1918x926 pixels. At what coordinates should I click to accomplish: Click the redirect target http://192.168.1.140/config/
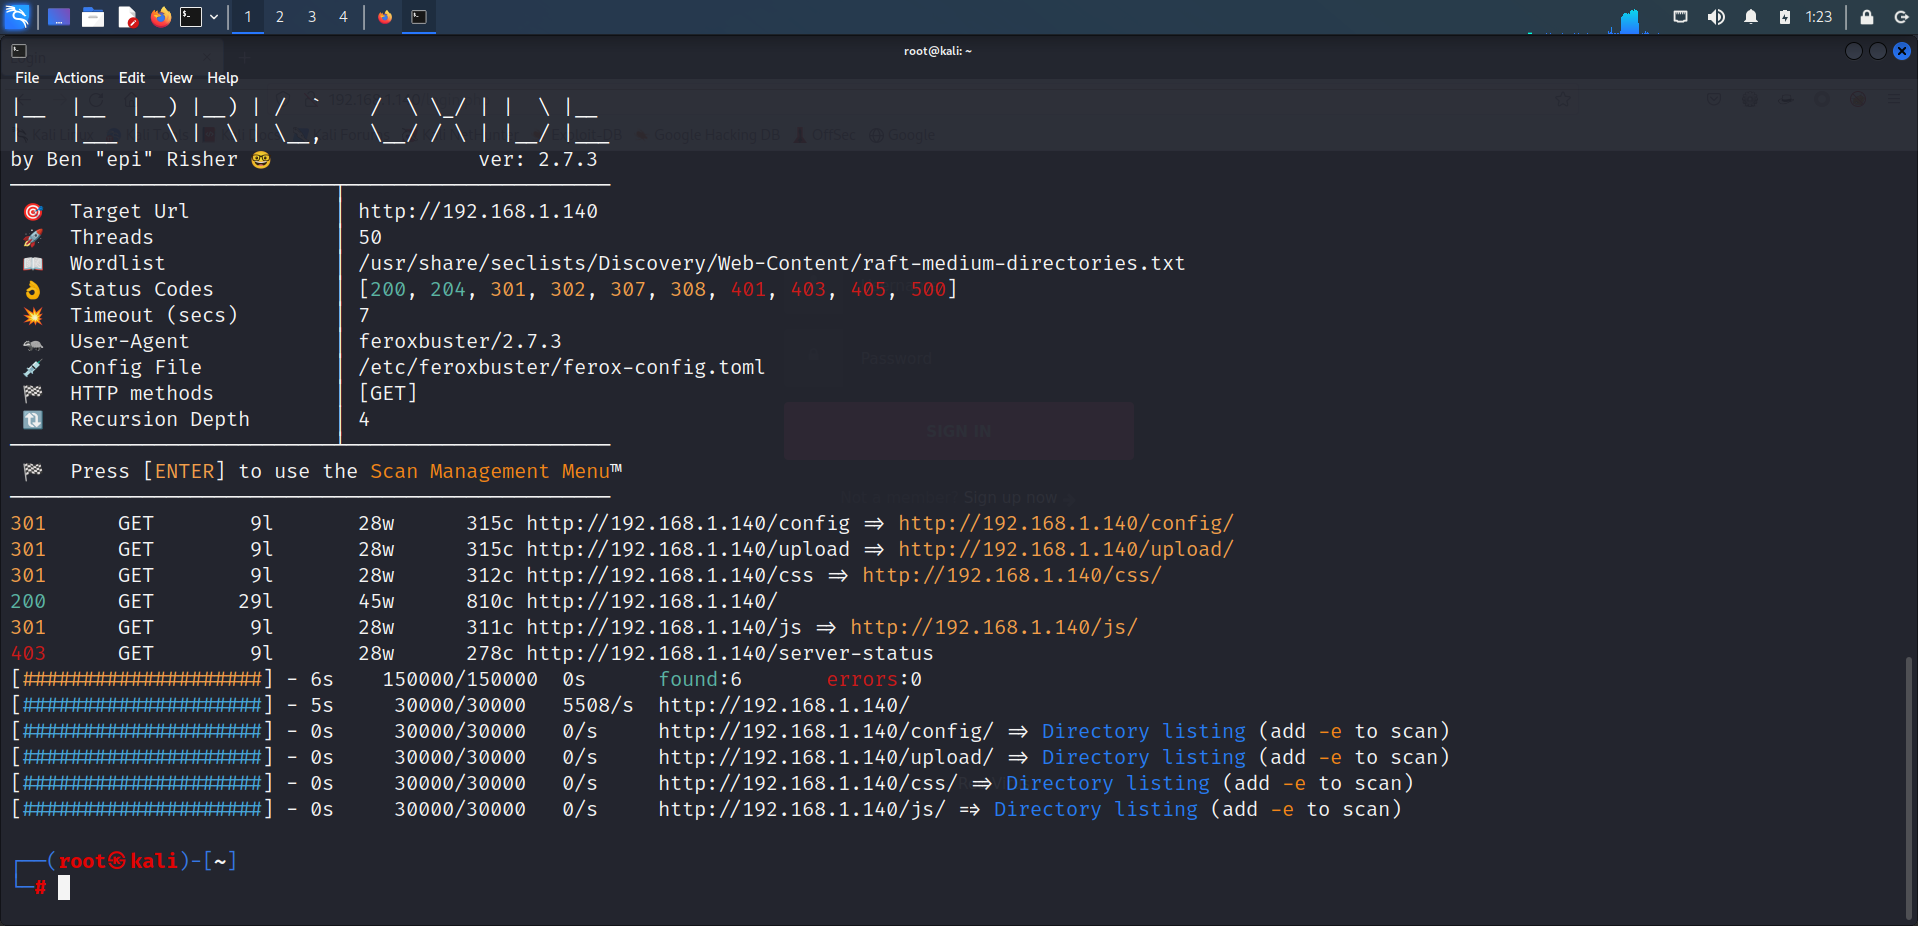point(1066,523)
